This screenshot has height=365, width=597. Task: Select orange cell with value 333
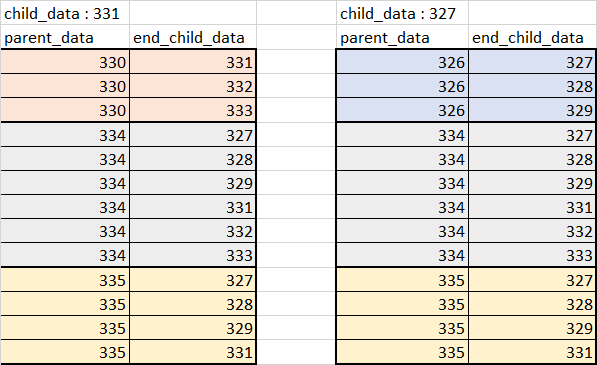[x=193, y=110]
